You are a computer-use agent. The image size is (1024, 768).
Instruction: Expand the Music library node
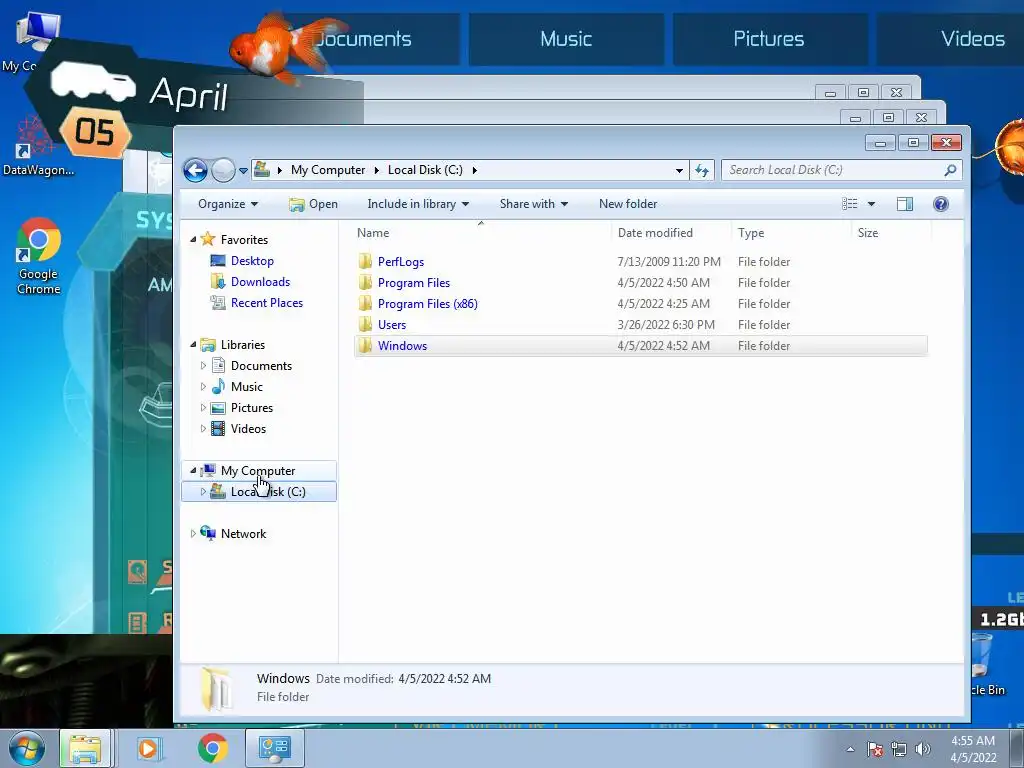203,387
